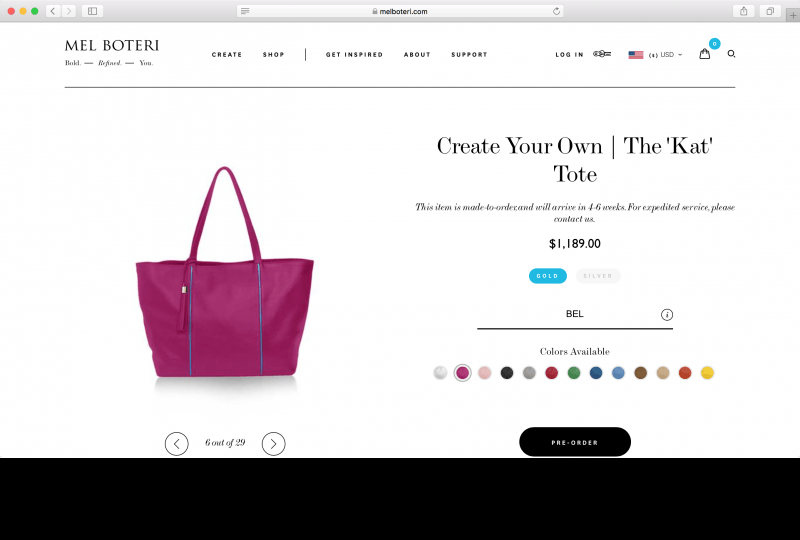Screen dimensions: 800x540
Task: Open the Create menu
Action: (x=227, y=55)
